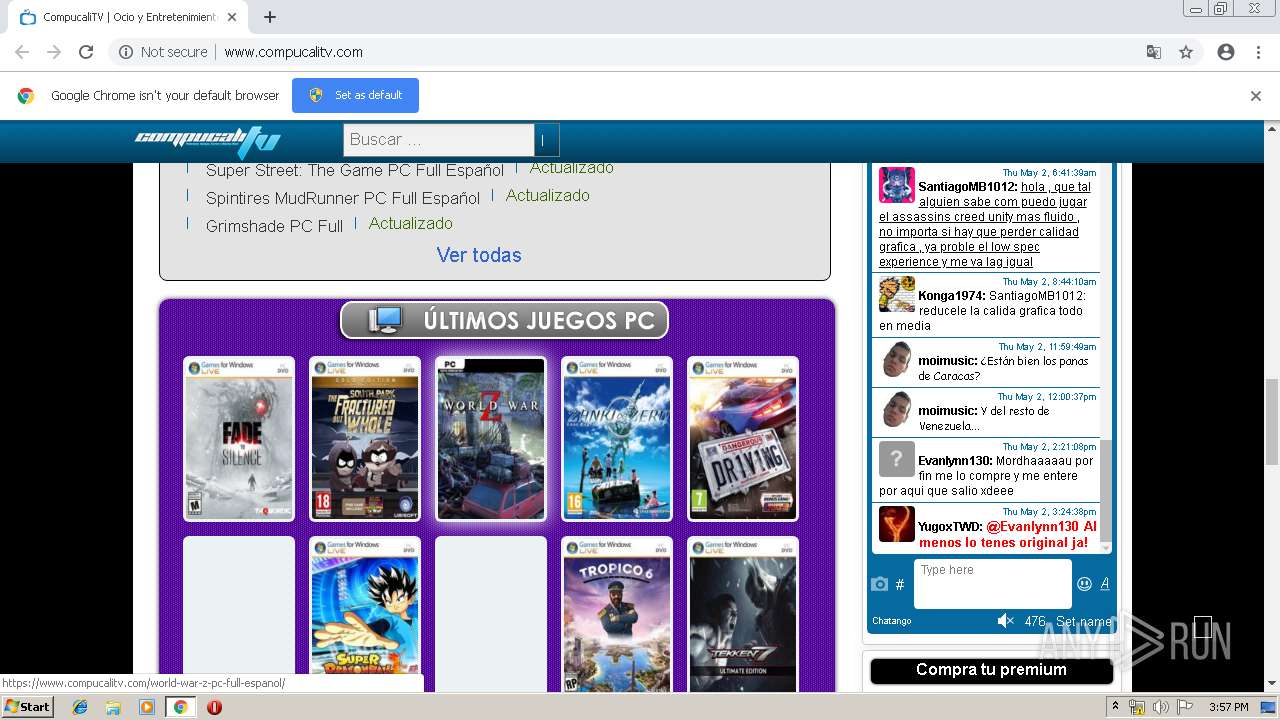Open Dangerous Driving game cover
Viewport: 1280px width, 720px height.
pos(743,439)
